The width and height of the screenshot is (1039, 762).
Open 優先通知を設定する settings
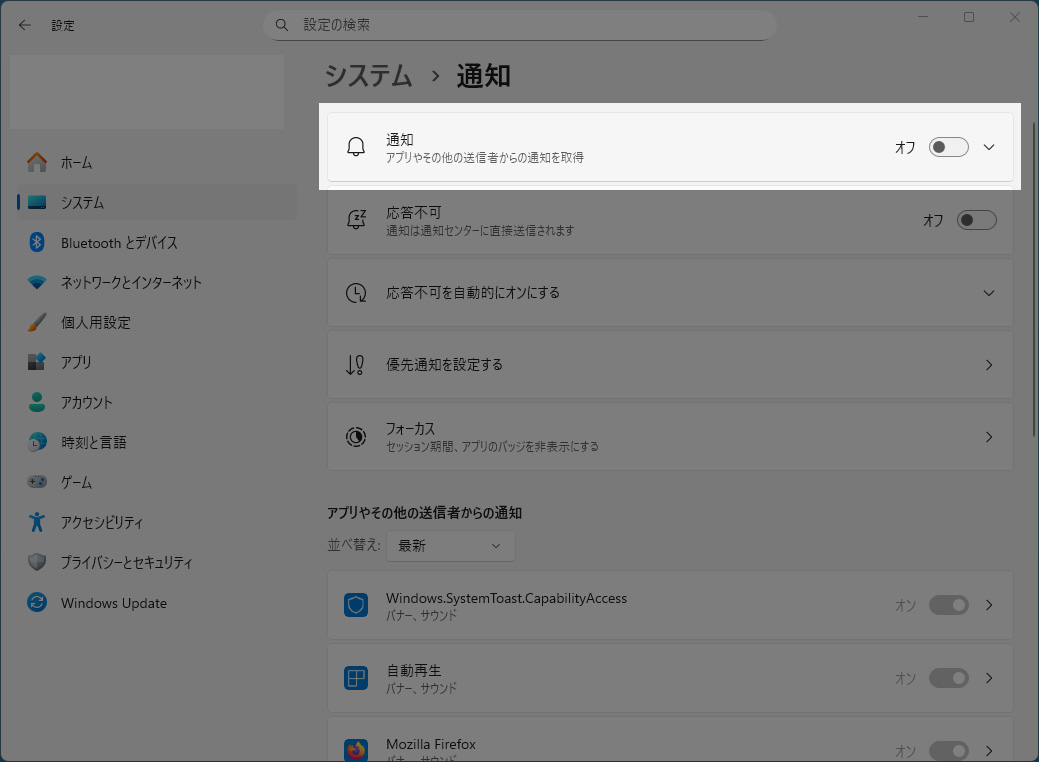(670, 365)
